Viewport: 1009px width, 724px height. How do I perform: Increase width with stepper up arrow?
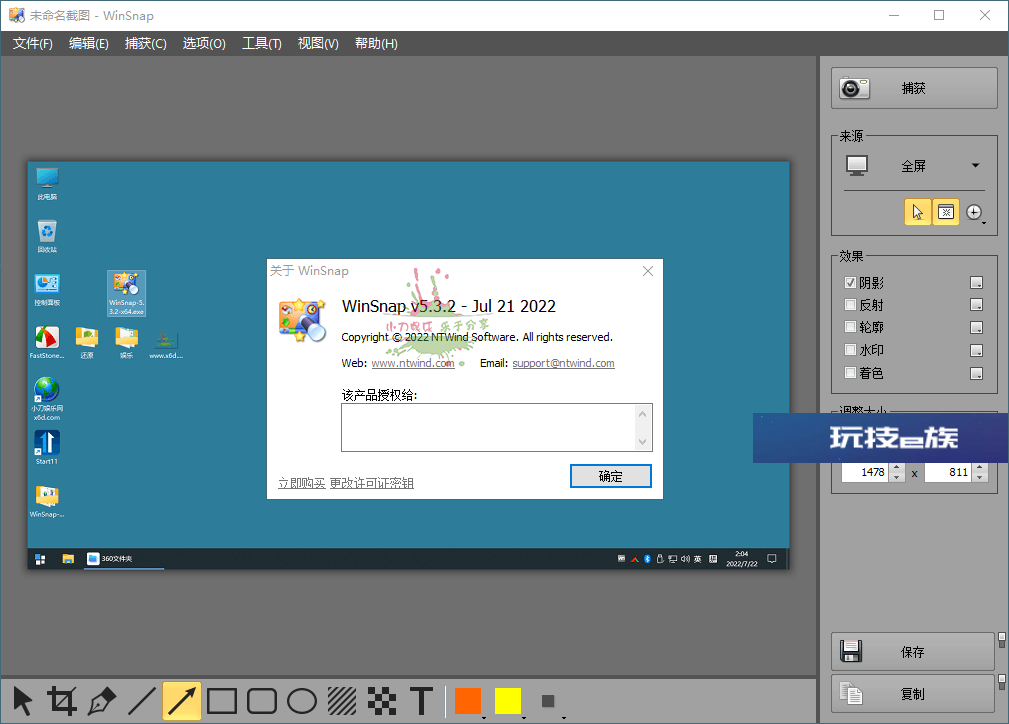click(898, 468)
